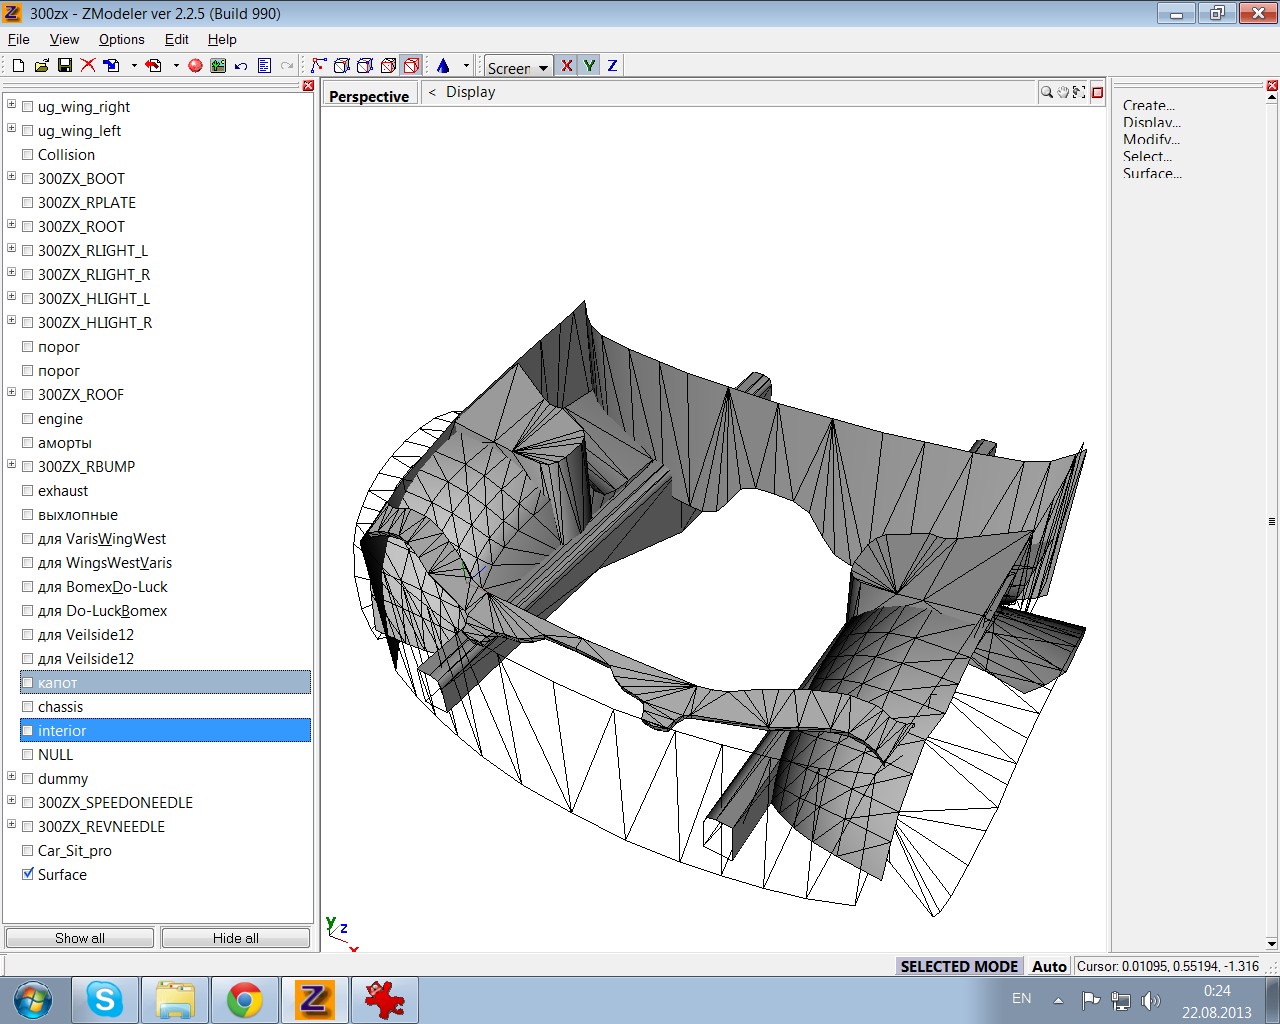This screenshot has height=1024, width=1280.
Task: Maximize viewport with the red square icon
Action: pos(1097,92)
